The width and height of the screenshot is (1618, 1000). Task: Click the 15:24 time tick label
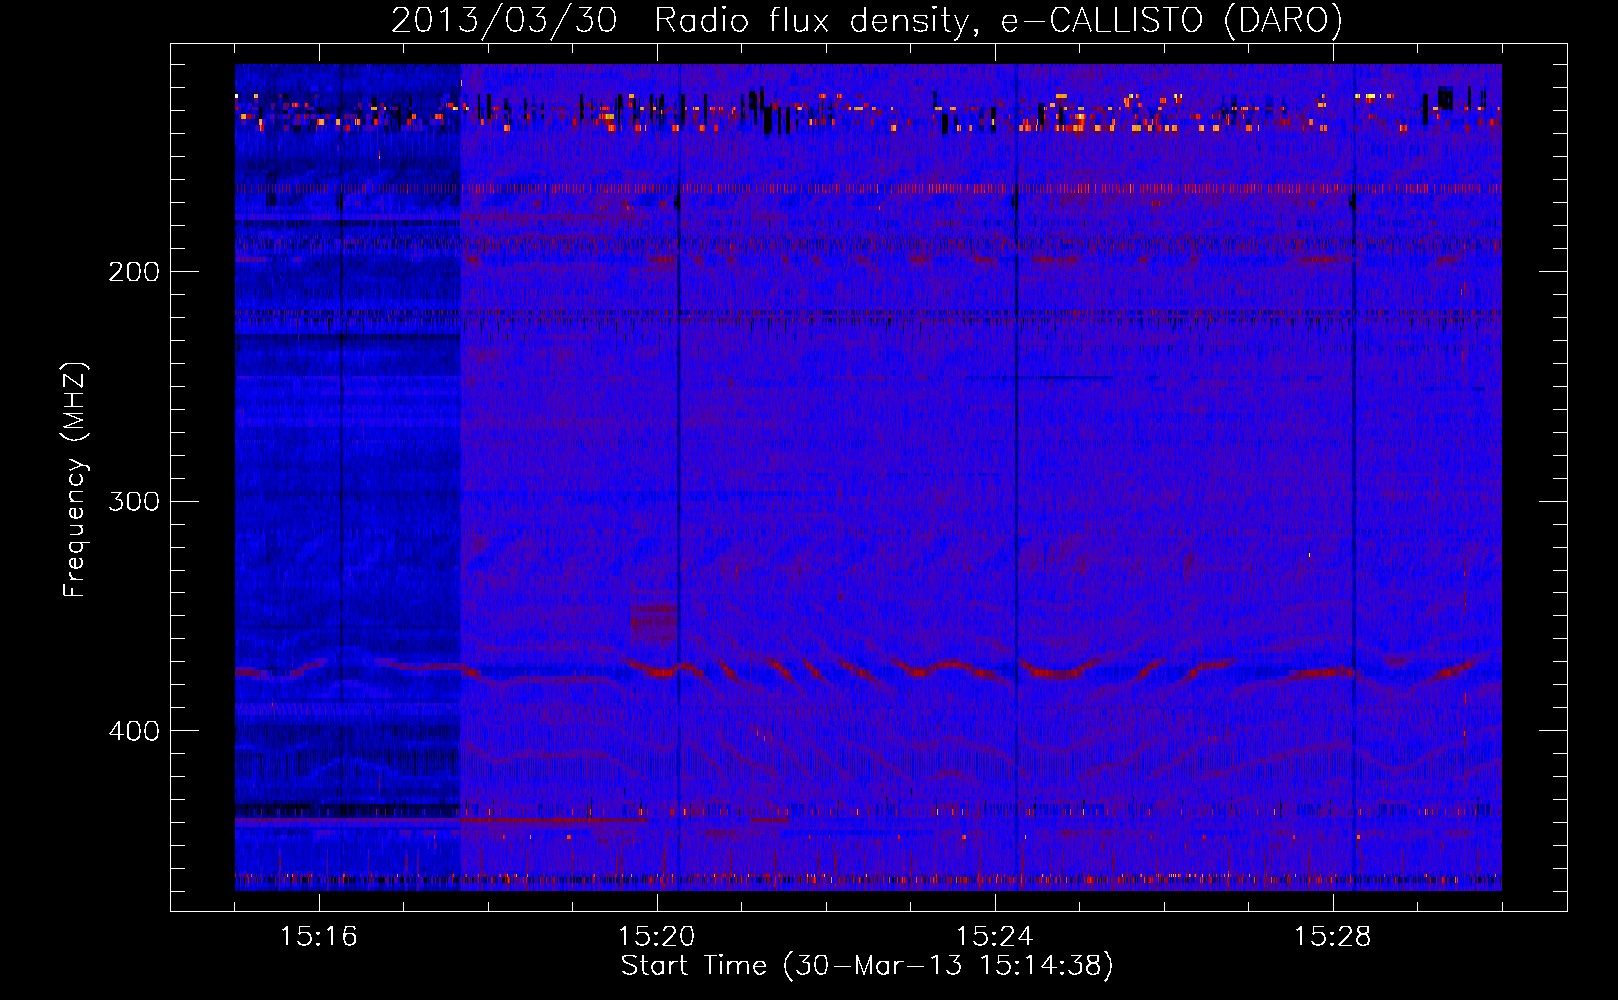[995, 936]
